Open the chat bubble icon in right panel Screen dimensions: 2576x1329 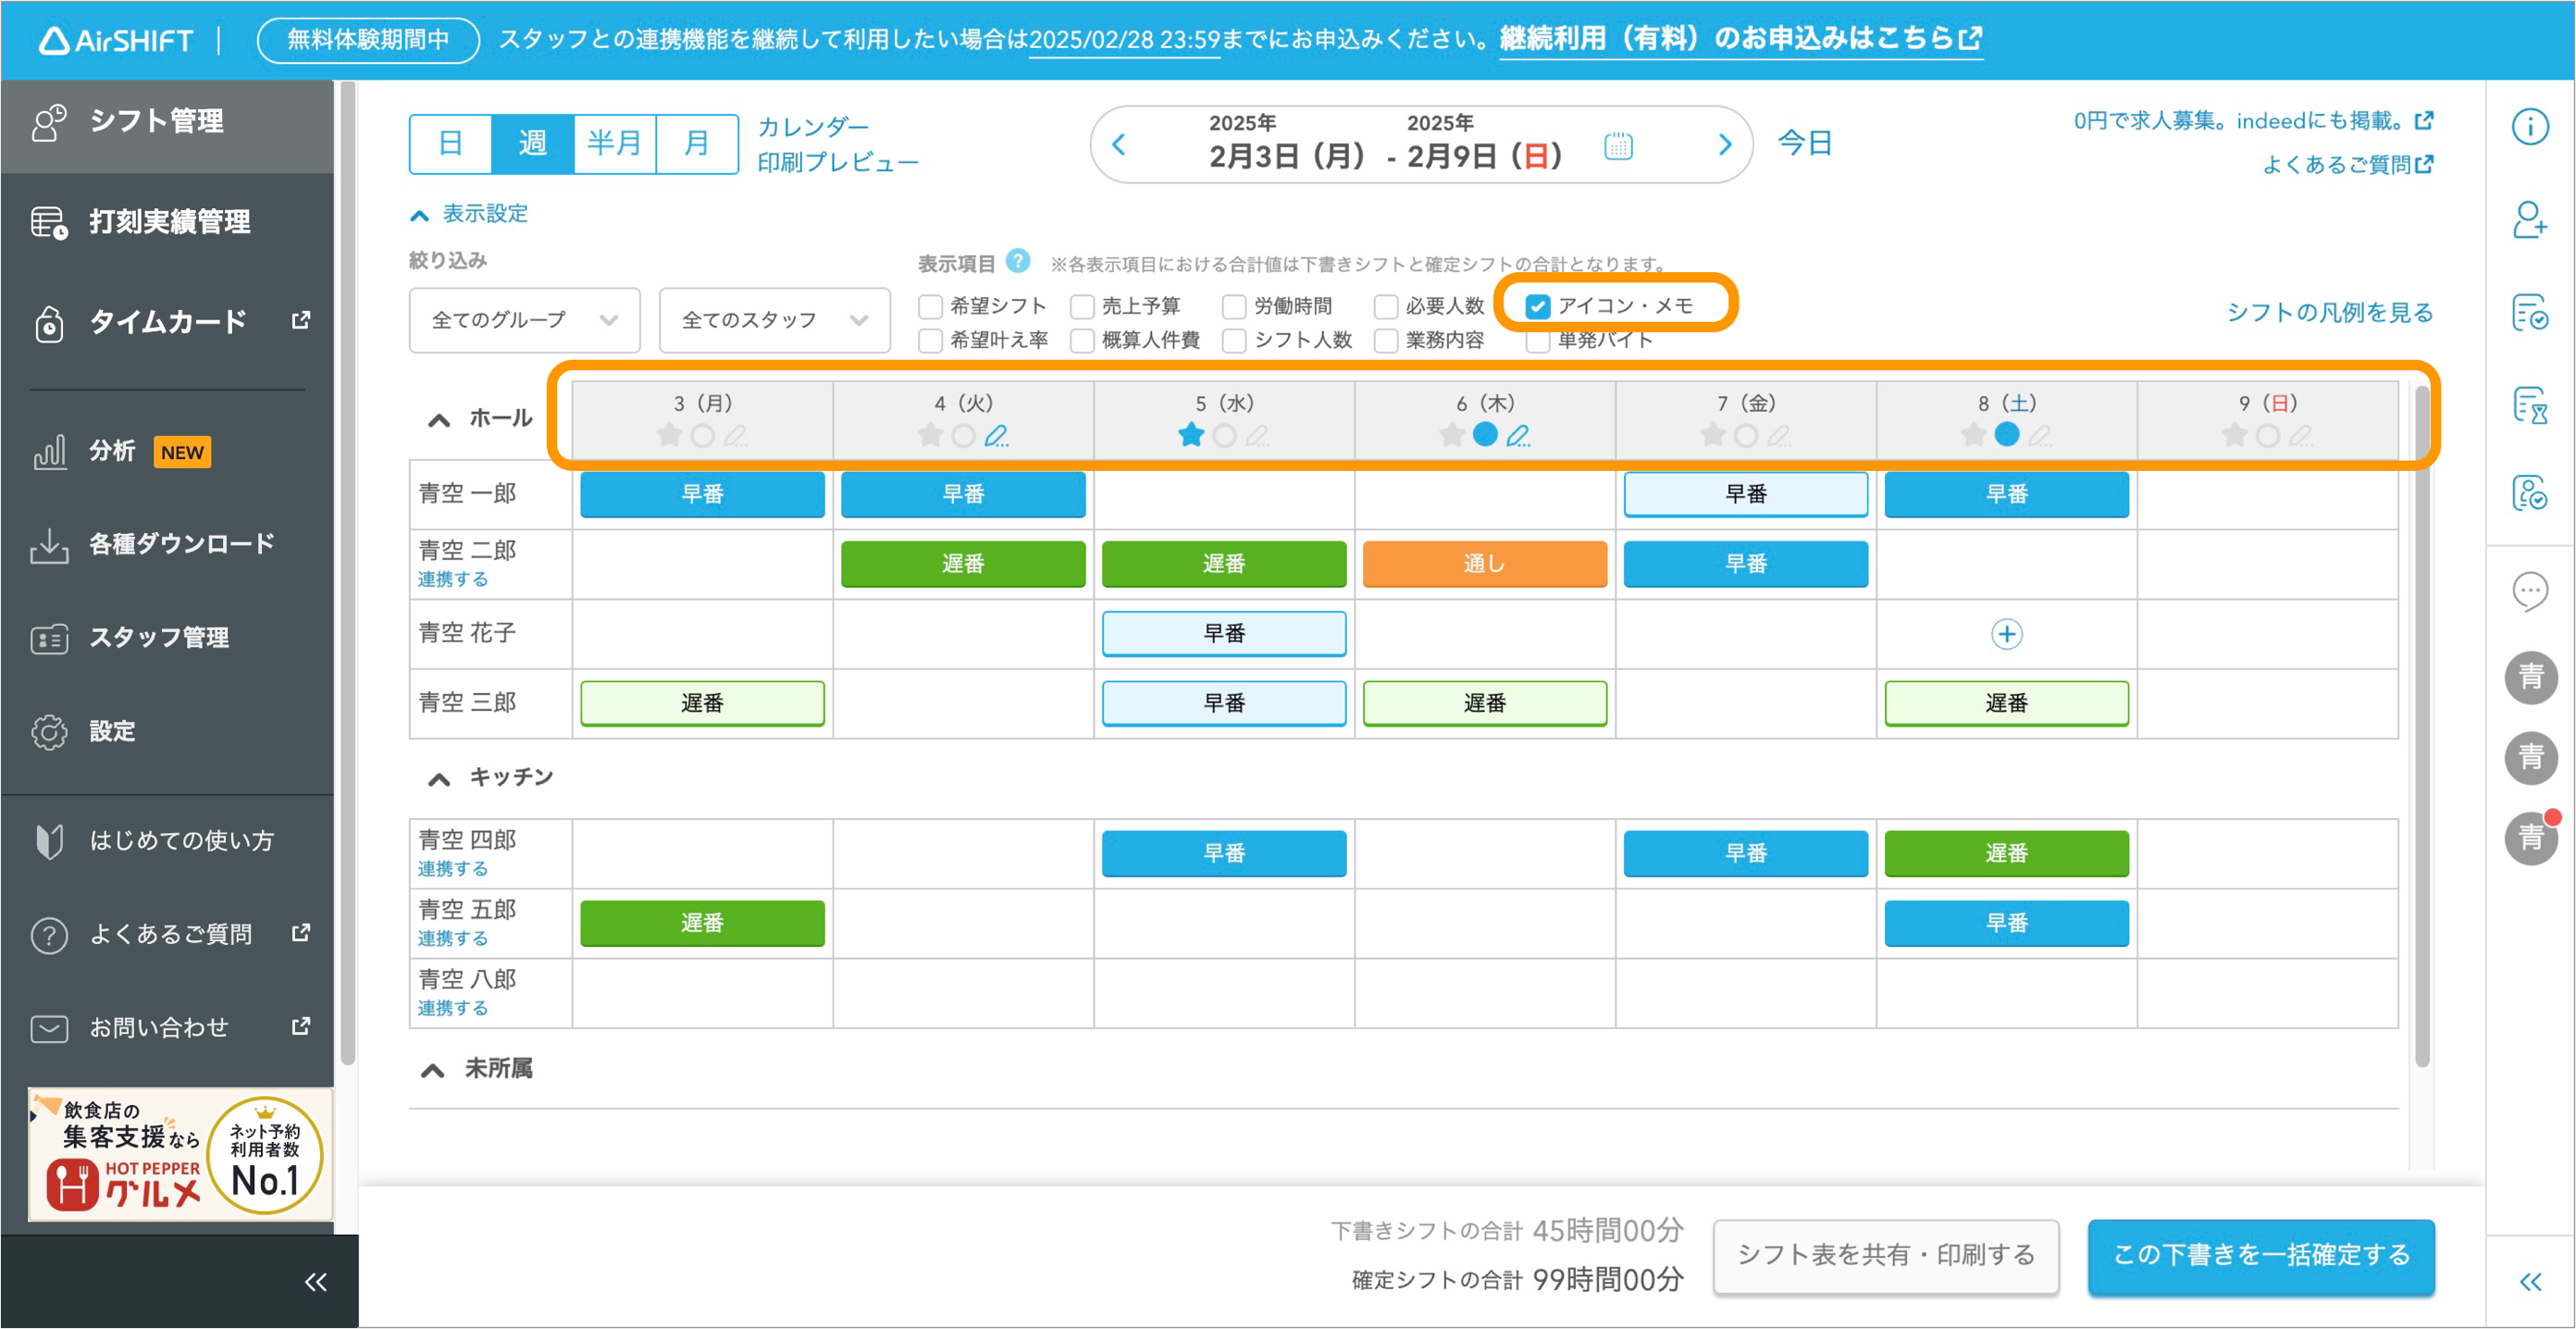[2530, 592]
